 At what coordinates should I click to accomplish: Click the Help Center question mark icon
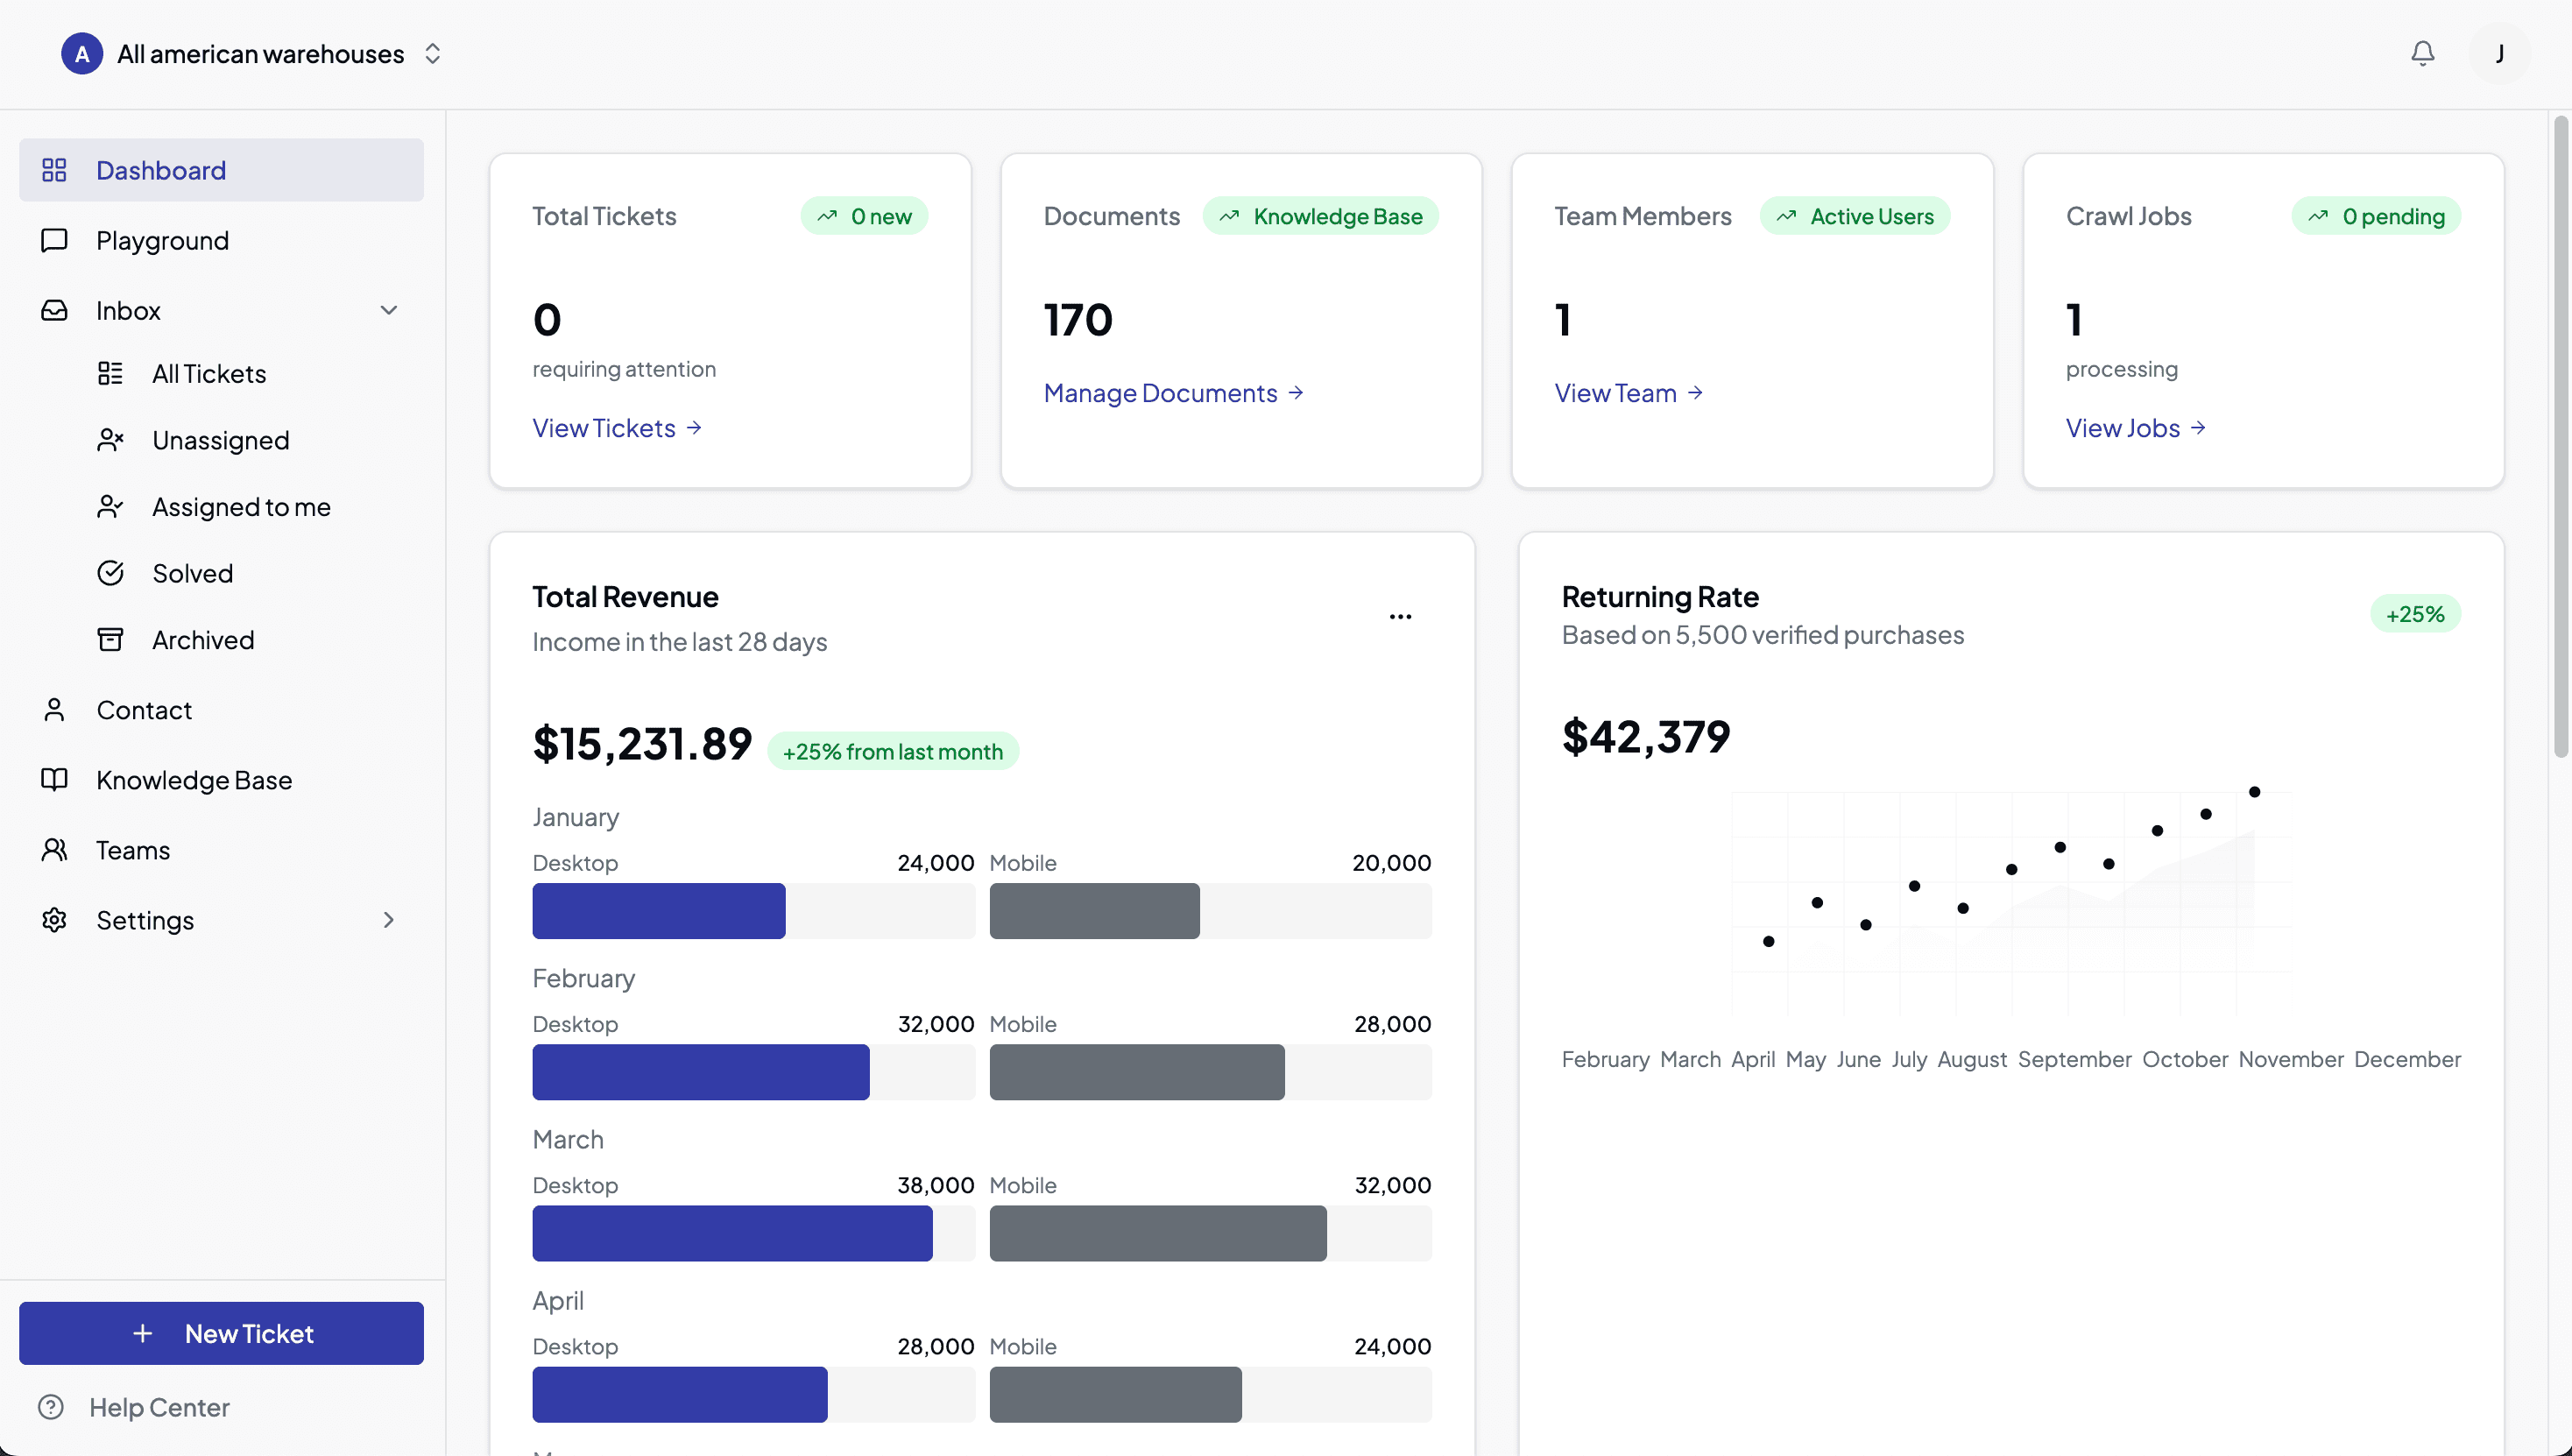51,1407
